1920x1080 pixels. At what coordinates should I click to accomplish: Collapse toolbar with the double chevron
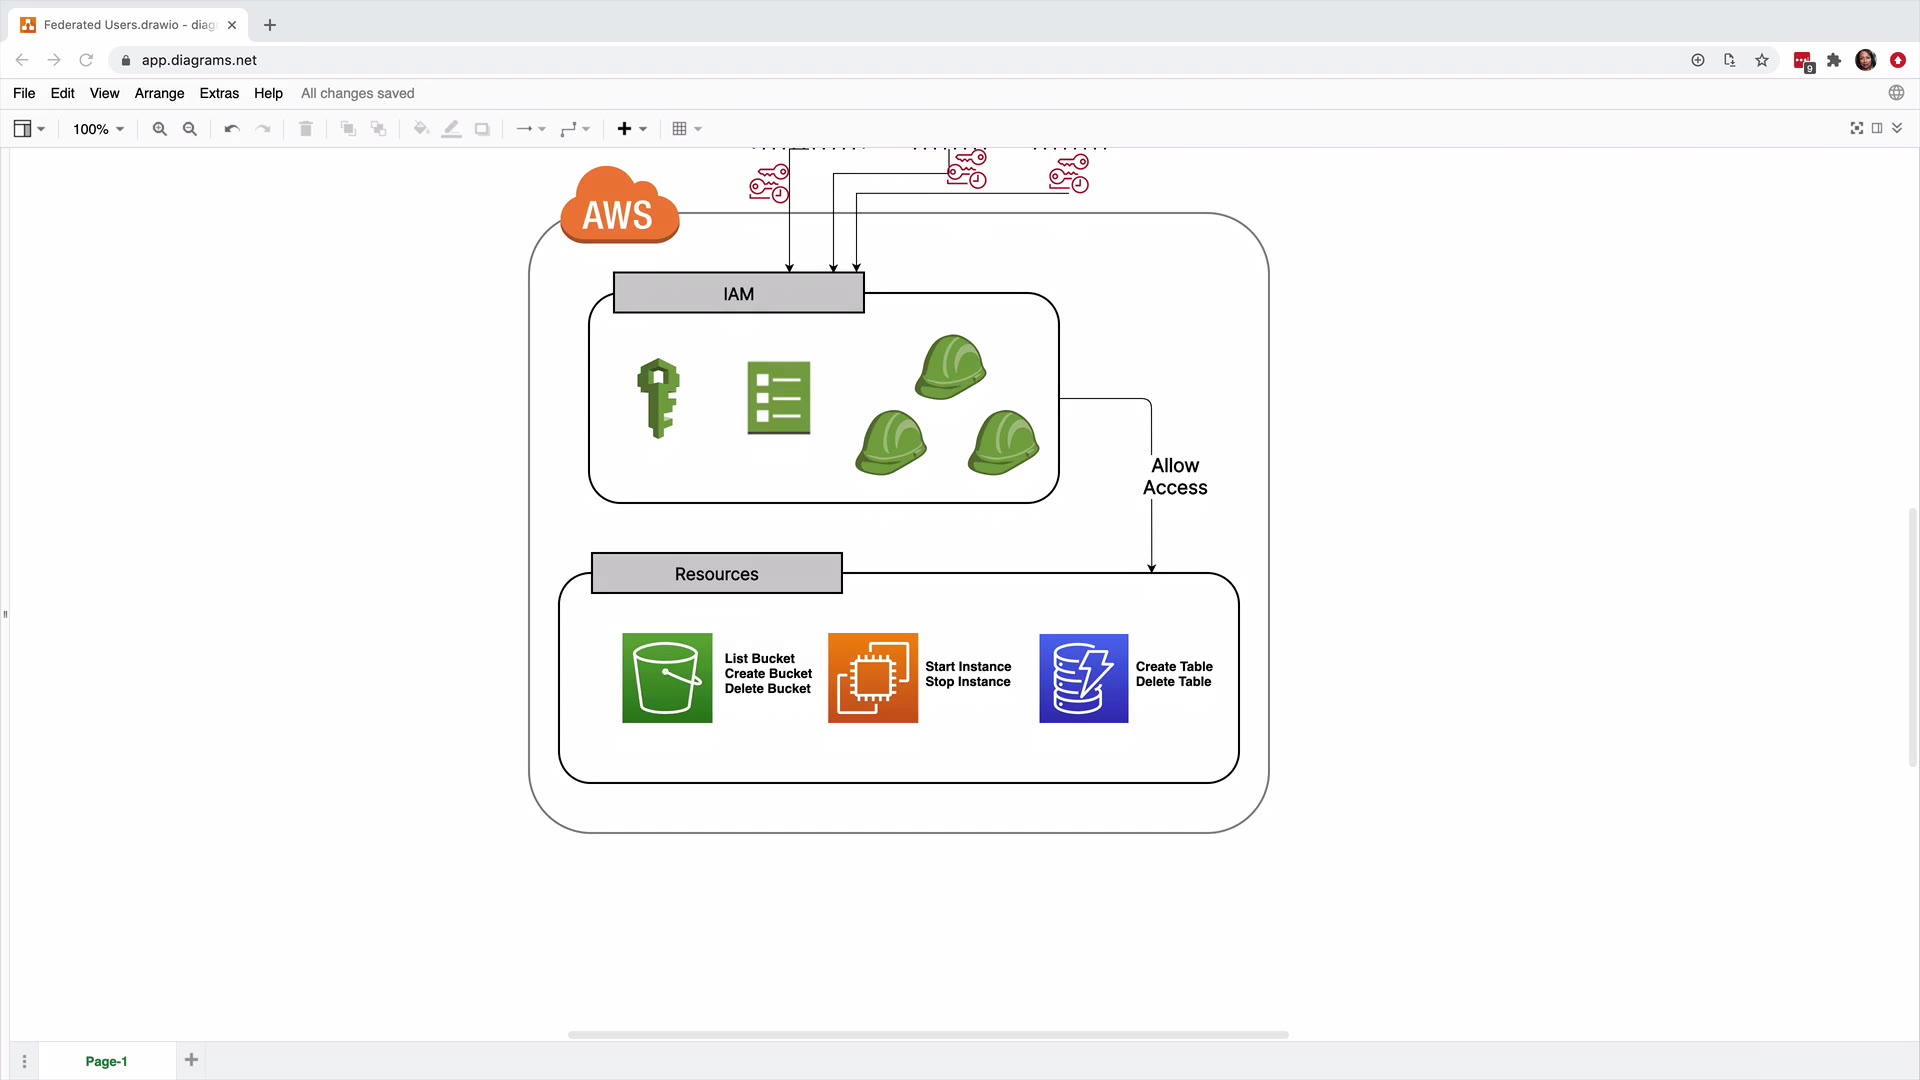pyautogui.click(x=1897, y=128)
